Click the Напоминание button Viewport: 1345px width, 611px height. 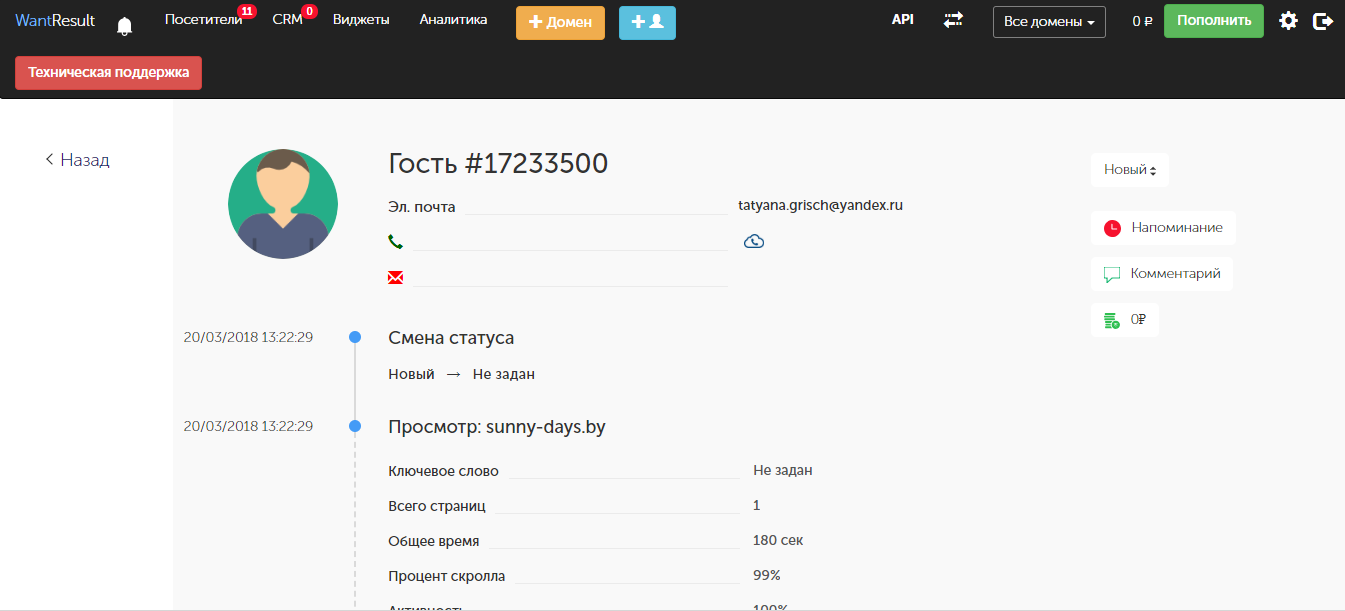[x=1163, y=228]
